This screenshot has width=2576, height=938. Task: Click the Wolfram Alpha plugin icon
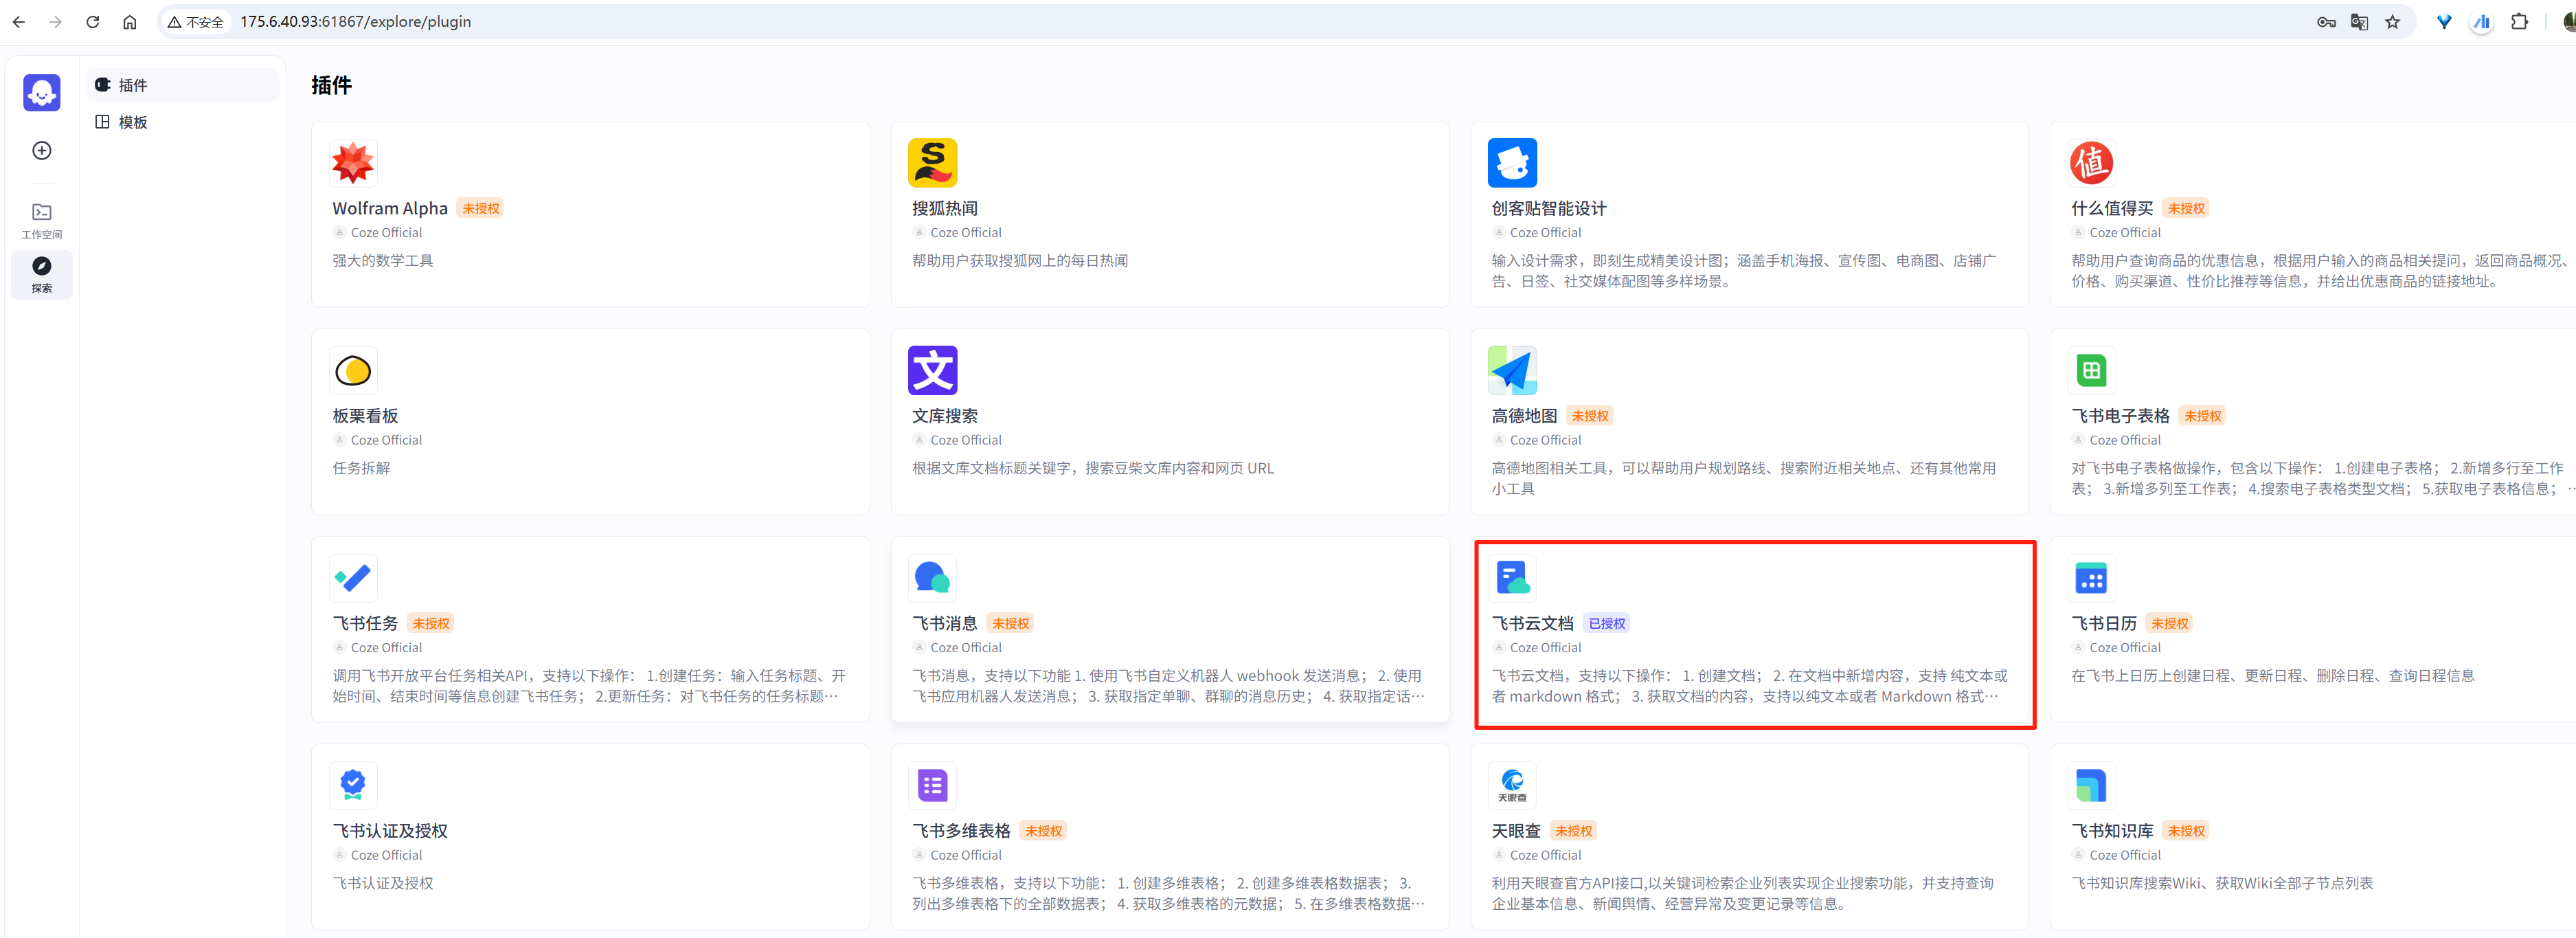tap(353, 163)
